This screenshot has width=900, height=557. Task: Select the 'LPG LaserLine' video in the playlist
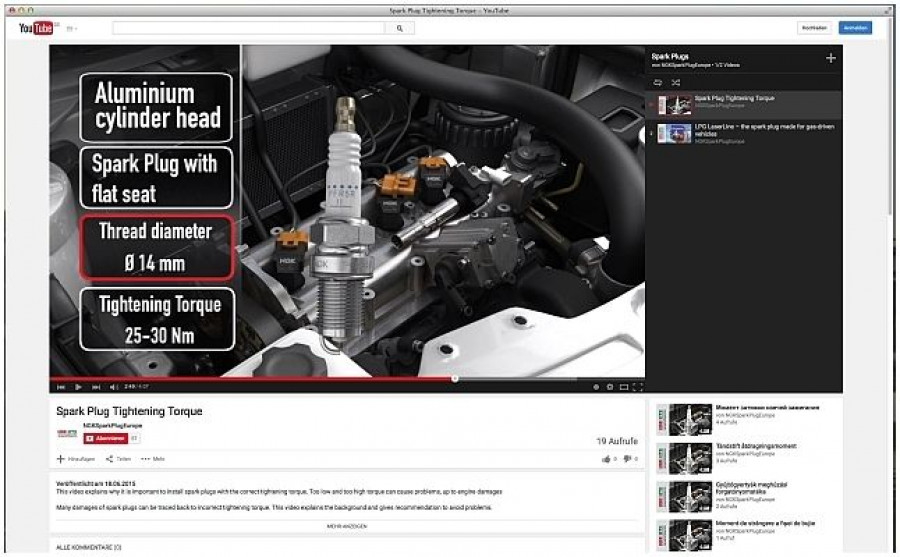coord(744,134)
